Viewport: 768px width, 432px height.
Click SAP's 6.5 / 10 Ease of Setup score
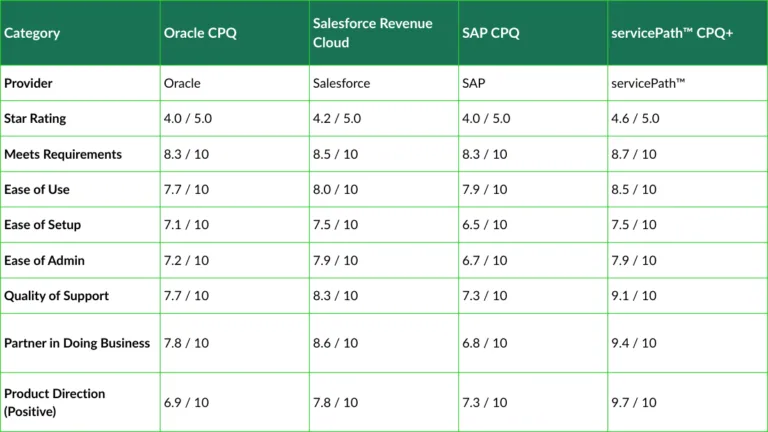[x=484, y=225]
